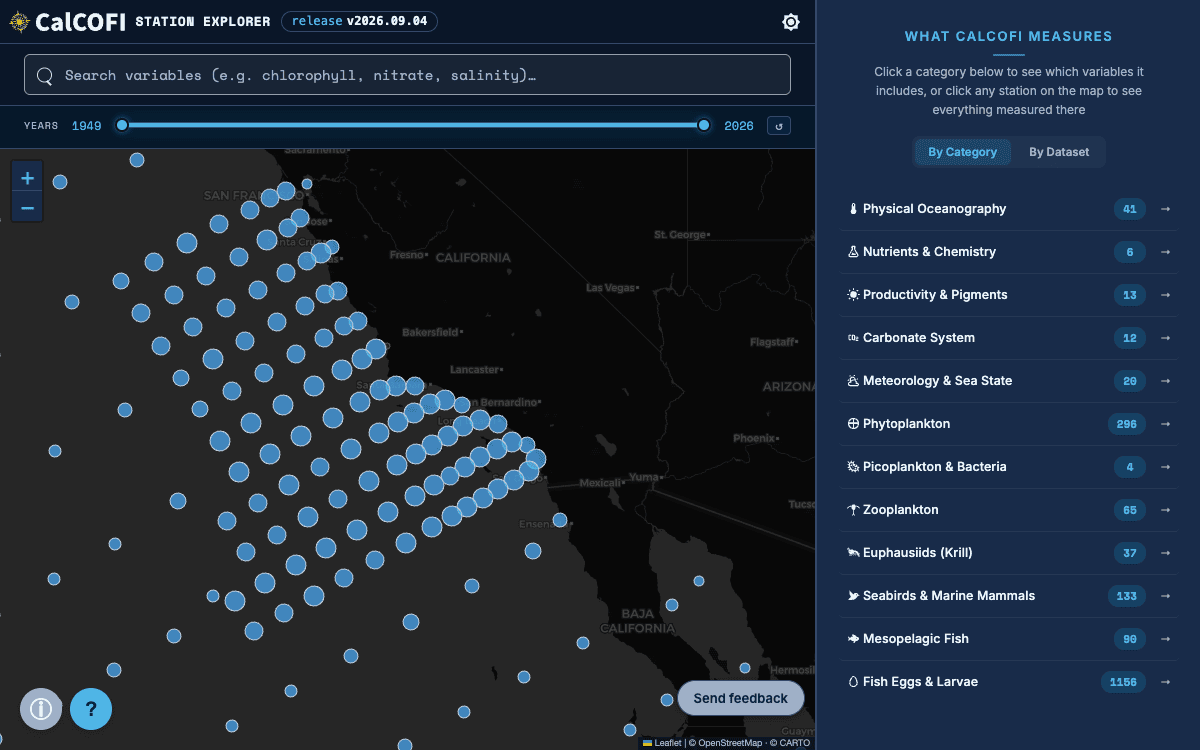This screenshot has width=1200, height=750.
Task: Click the Carbonate System 12 badge
Action: [x=1130, y=338]
